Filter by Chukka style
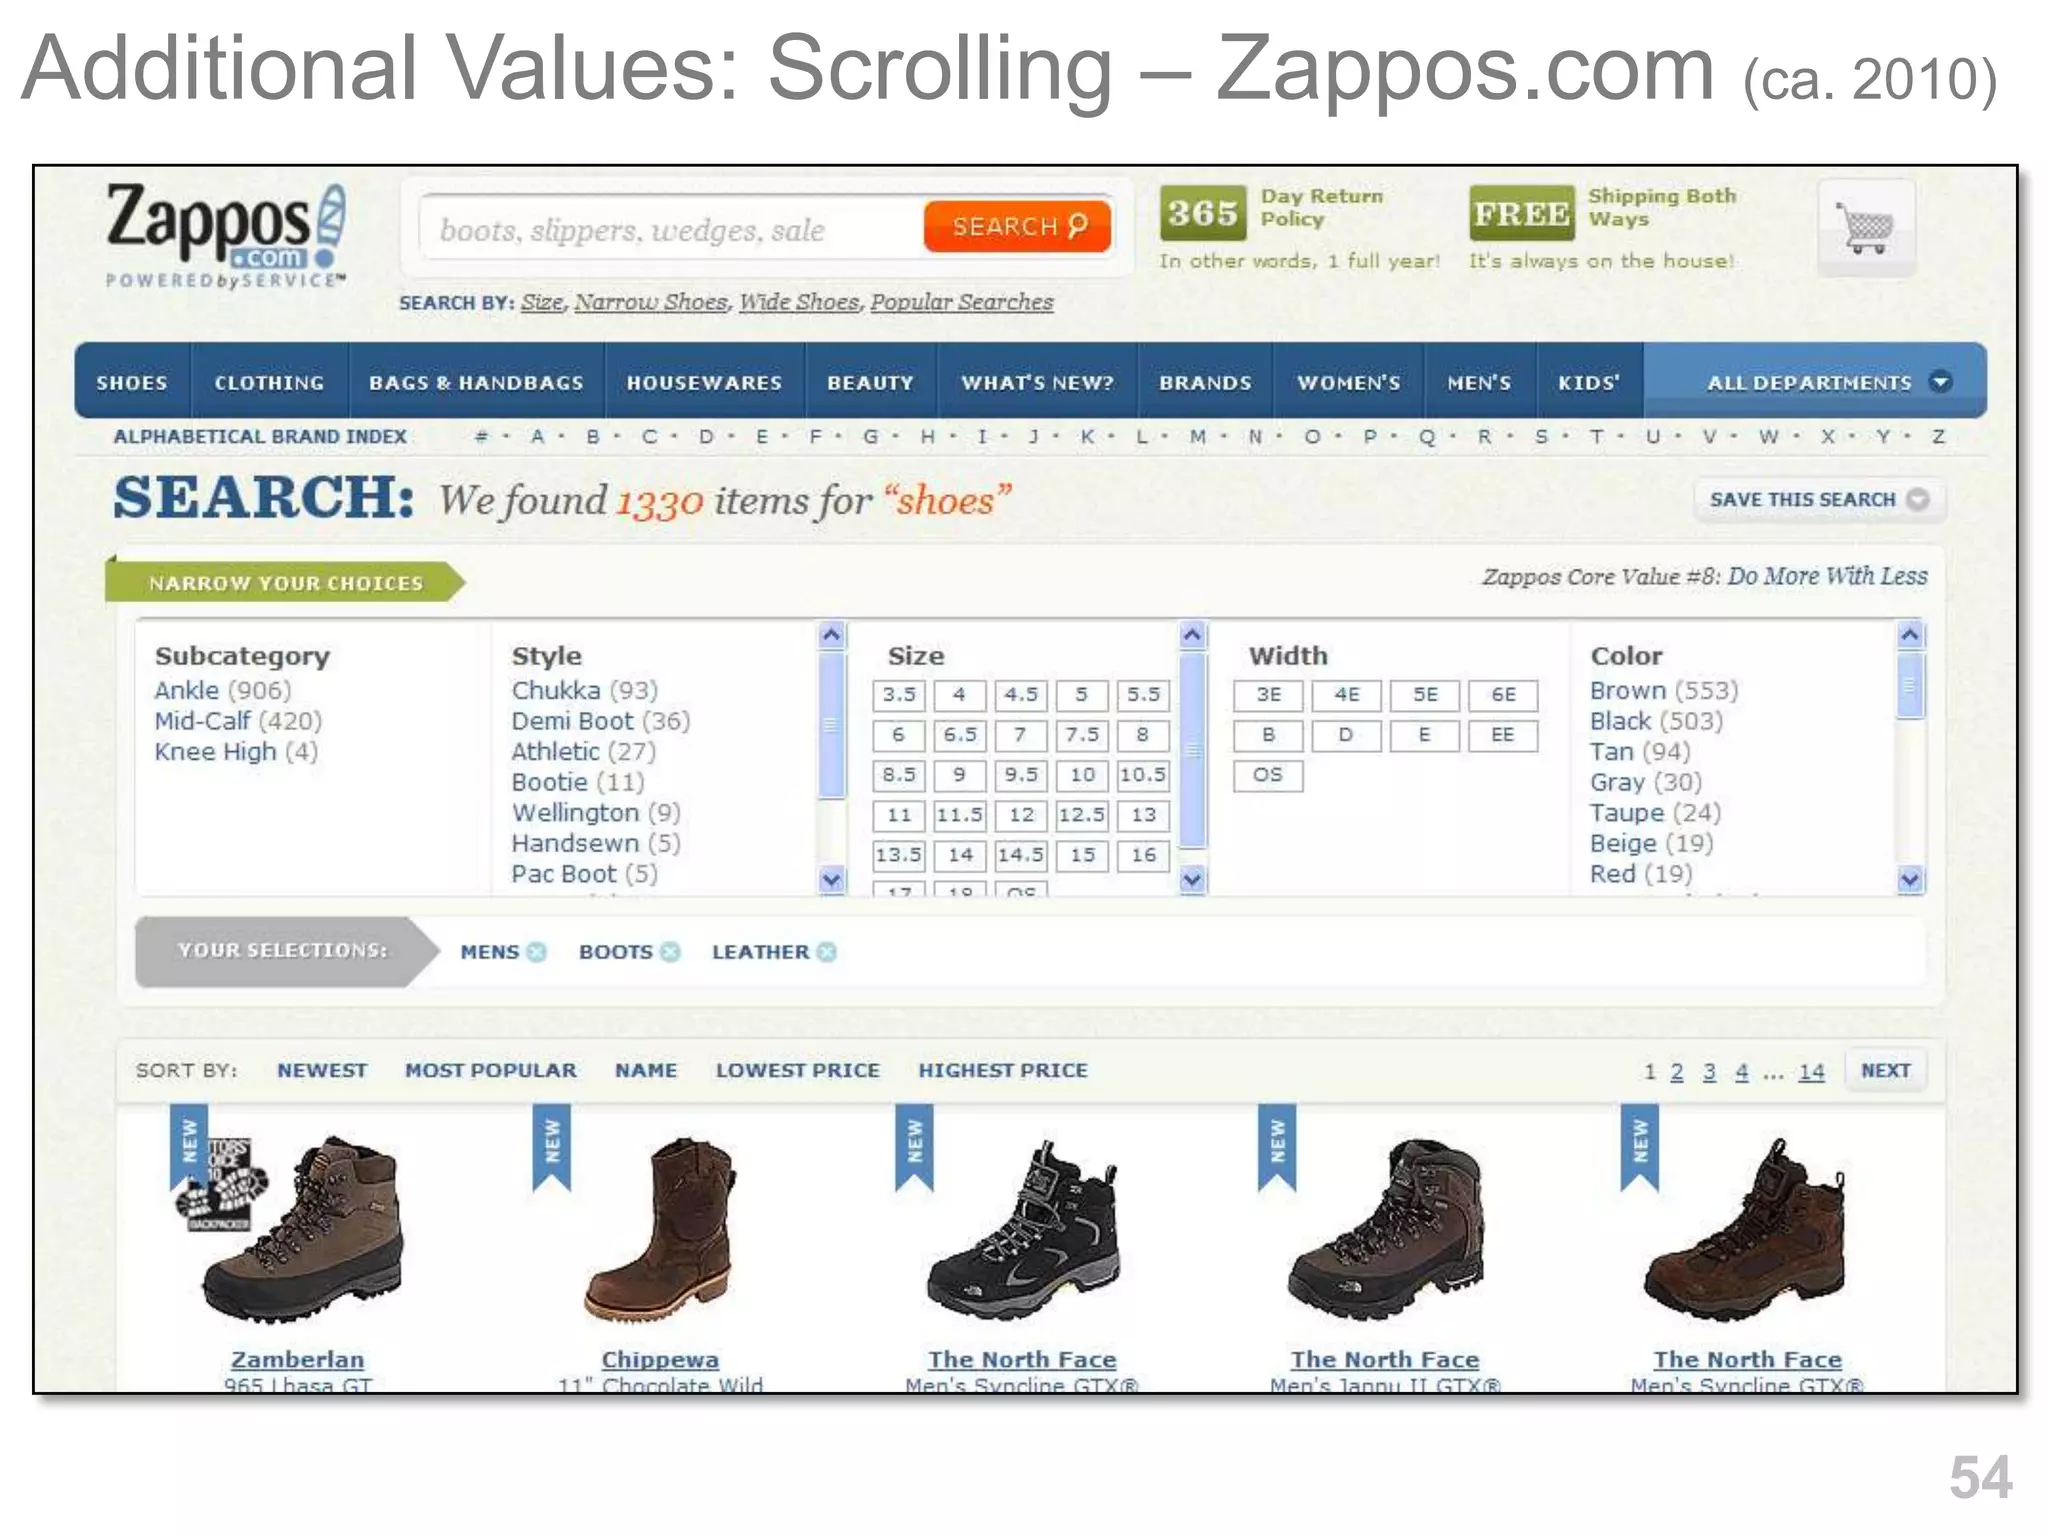The width and height of the screenshot is (2048, 1536). click(x=585, y=691)
